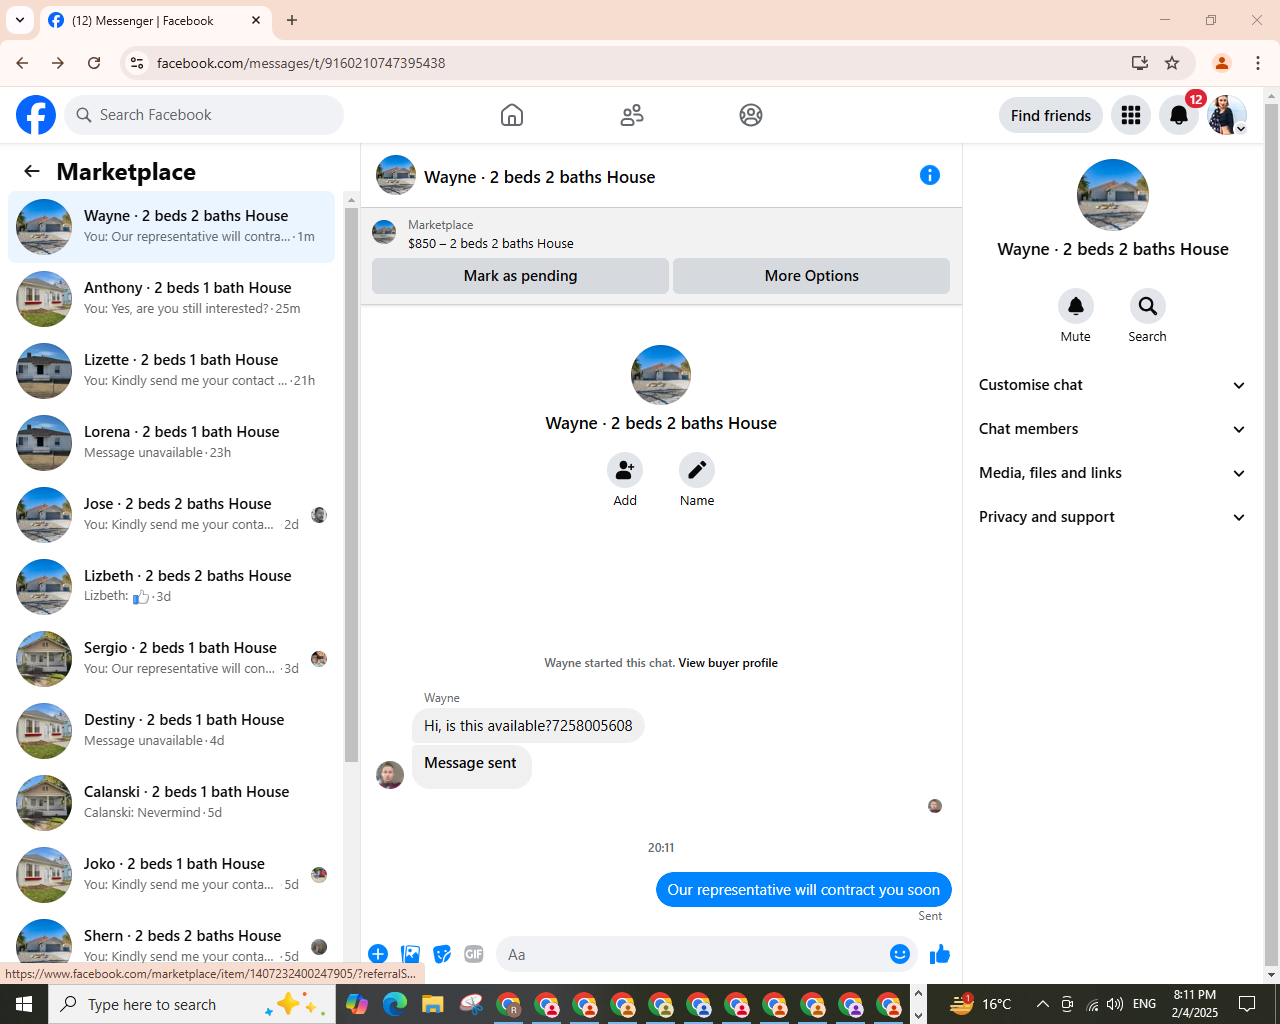1280x1024 pixels.
Task: Open Sergio 2 beds 1 bath House conversation
Action: pyautogui.click(x=172, y=659)
